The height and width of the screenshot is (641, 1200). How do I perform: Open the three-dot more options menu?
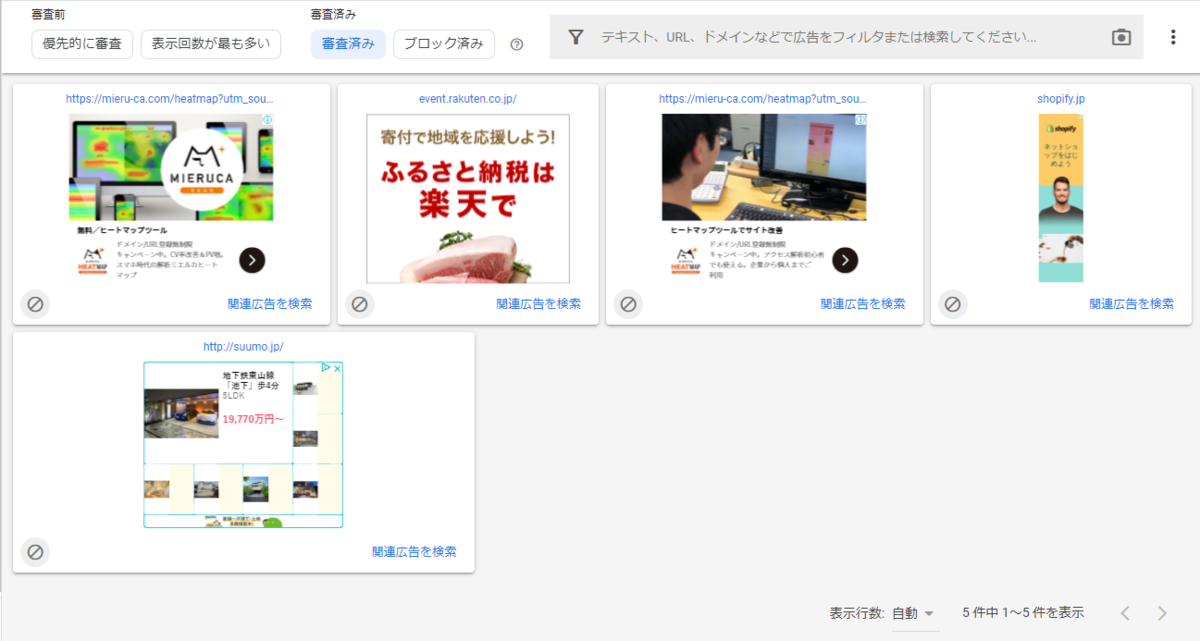pyautogui.click(x=1173, y=37)
